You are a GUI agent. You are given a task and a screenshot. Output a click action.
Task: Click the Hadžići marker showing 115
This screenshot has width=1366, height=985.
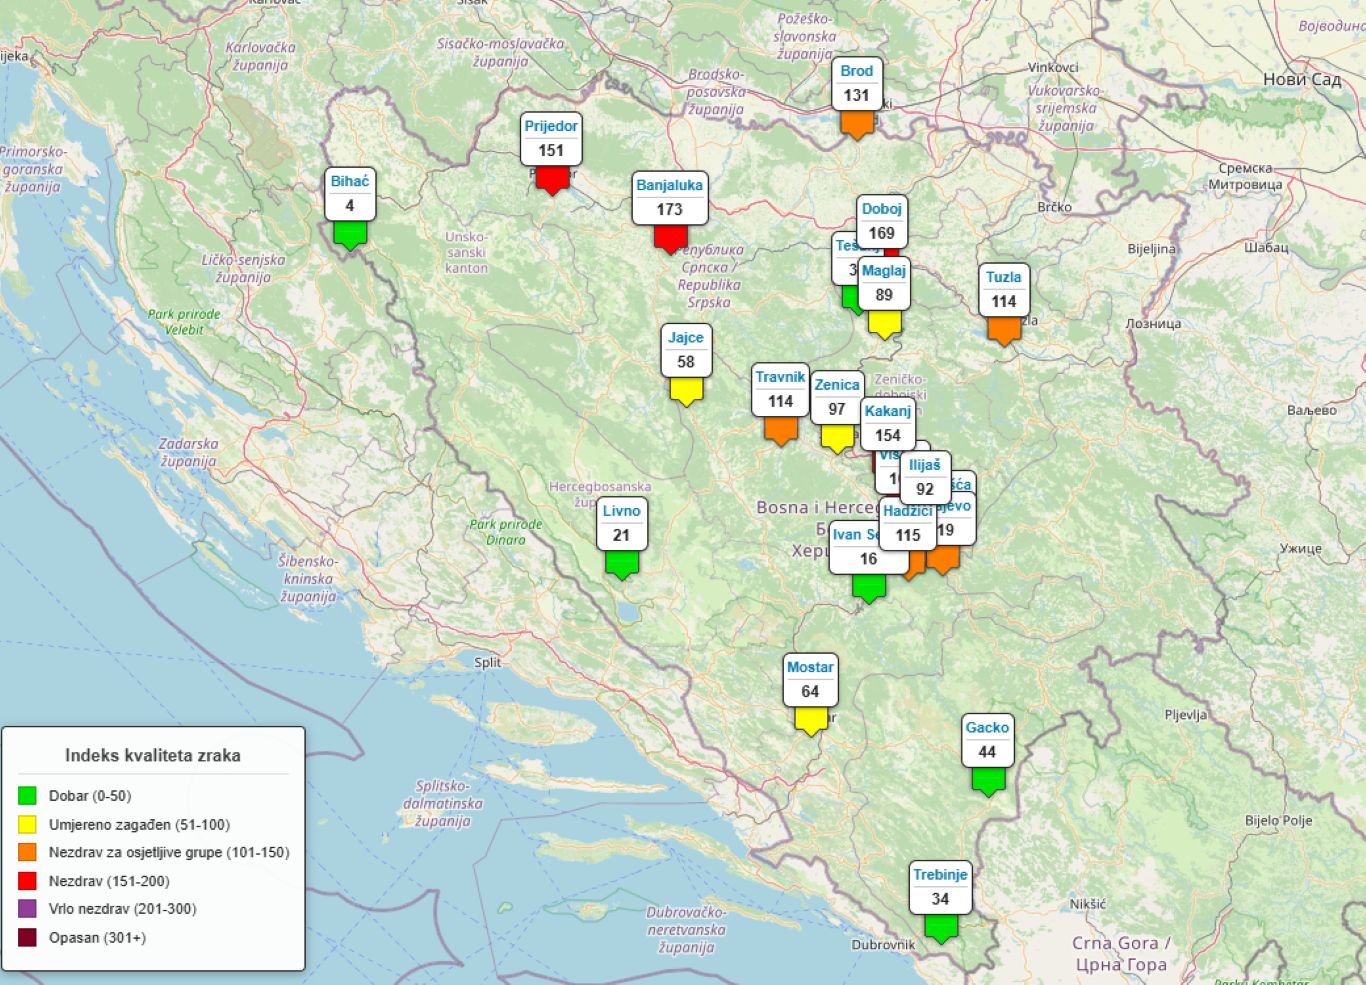click(x=908, y=525)
